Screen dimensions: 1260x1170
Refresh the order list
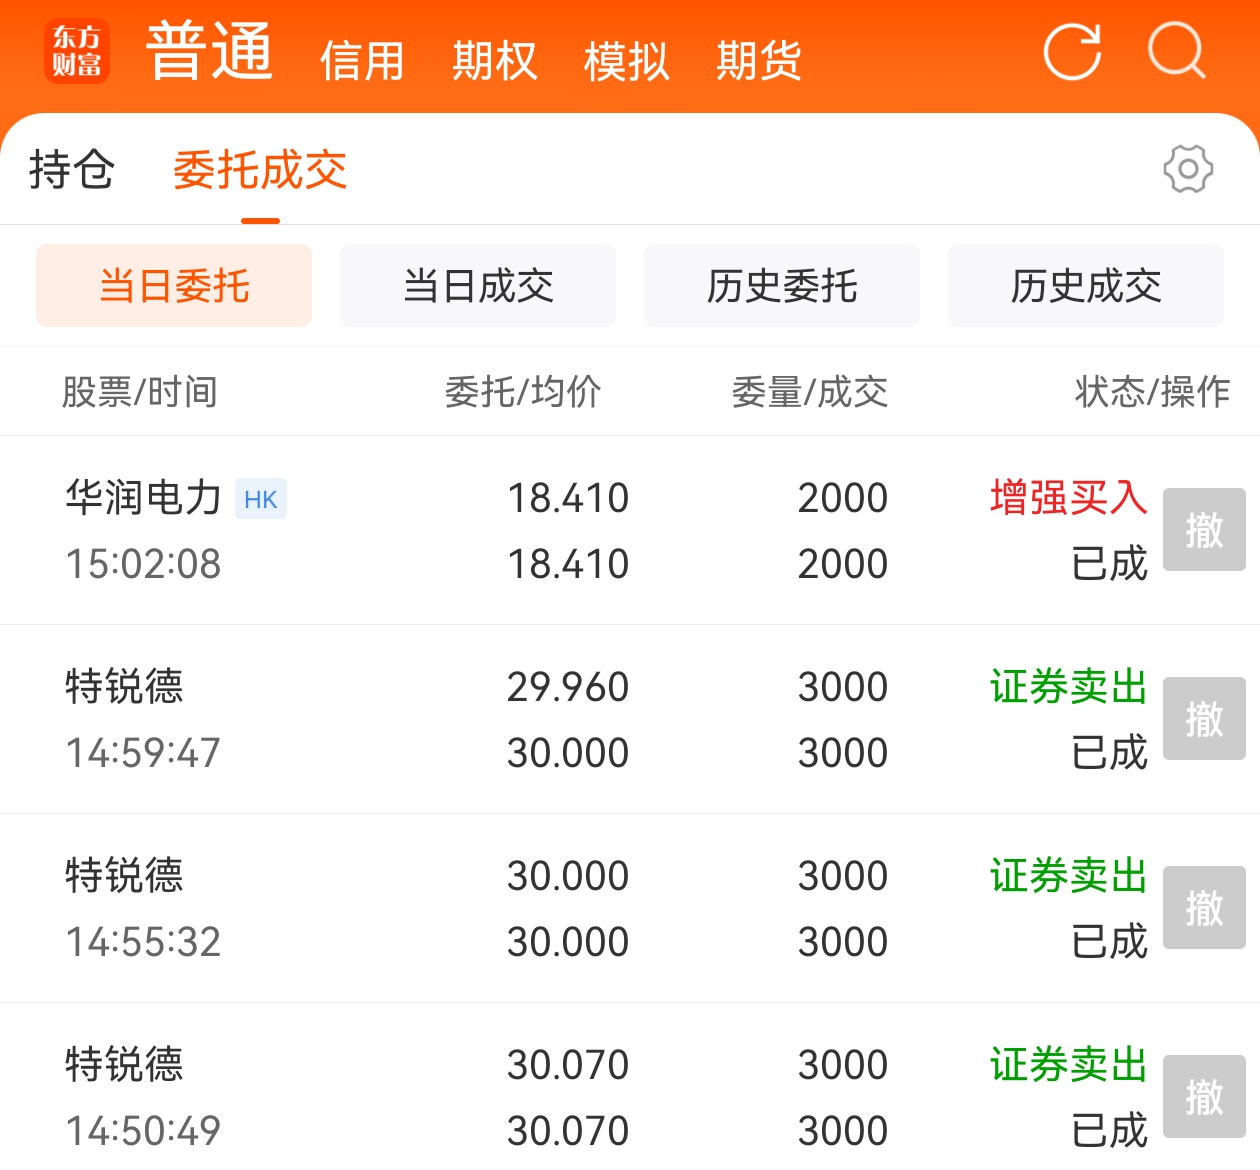coord(1072,51)
